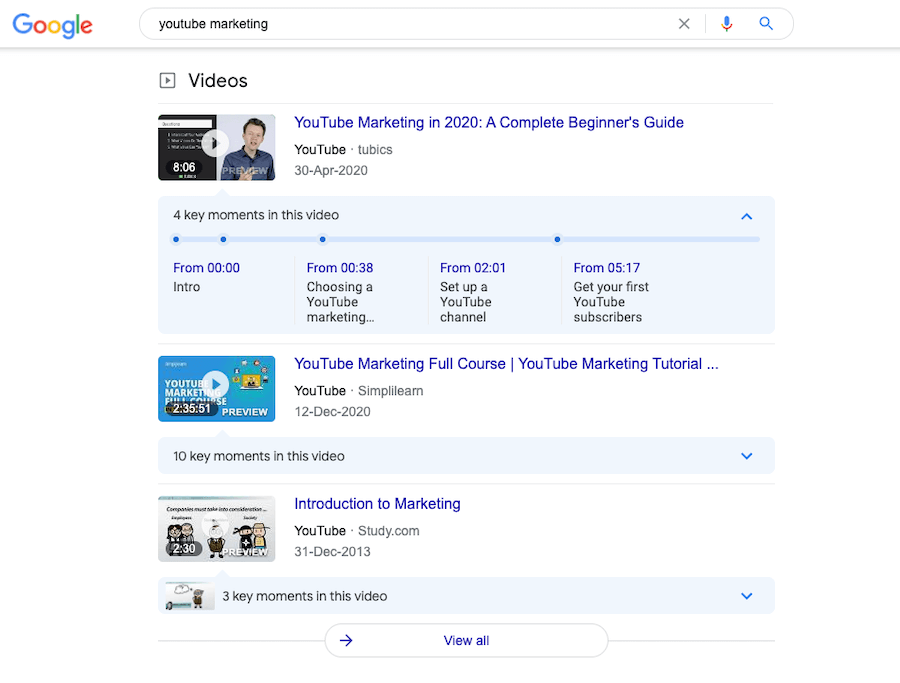Click the Study.com channel name
900x683 pixels.
coord(389,531)
